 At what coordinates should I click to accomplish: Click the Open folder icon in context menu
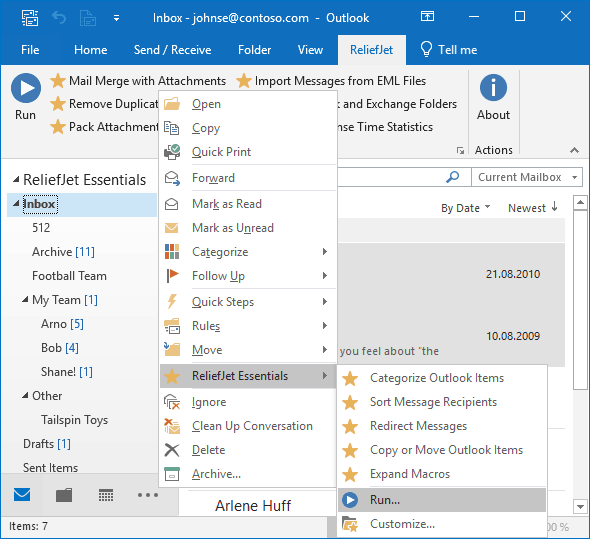tap(172, 104)
